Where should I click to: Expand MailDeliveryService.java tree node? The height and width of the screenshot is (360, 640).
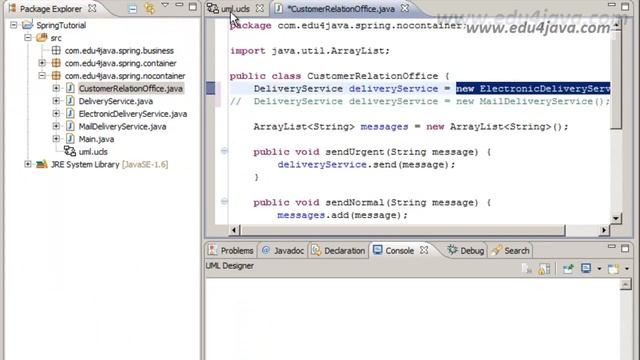[x=56, y=127]
